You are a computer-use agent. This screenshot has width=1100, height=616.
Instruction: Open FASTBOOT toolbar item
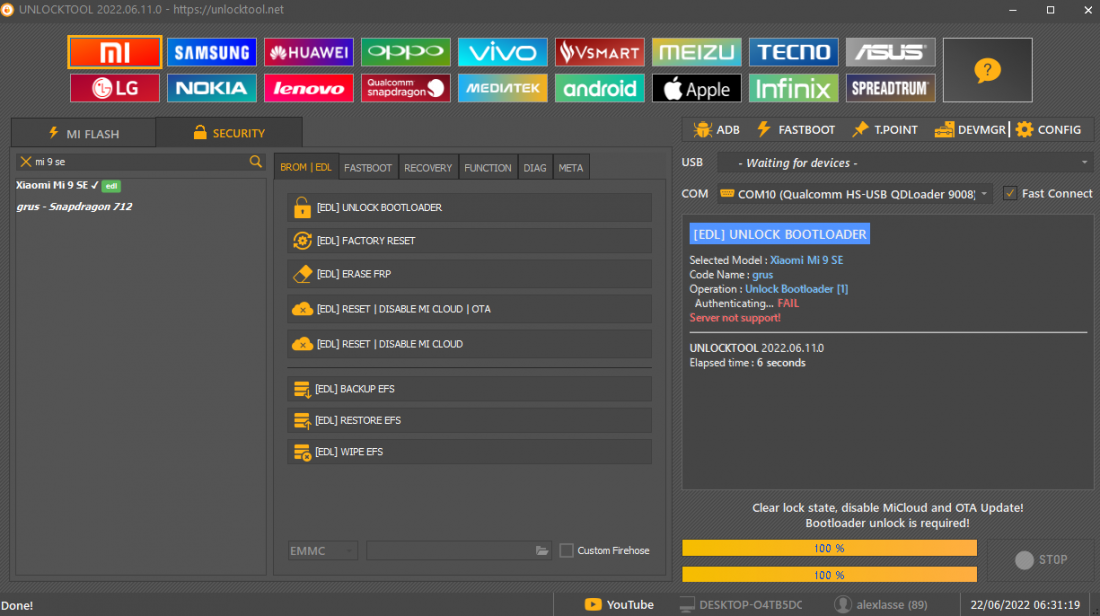(x=796, y=130)
